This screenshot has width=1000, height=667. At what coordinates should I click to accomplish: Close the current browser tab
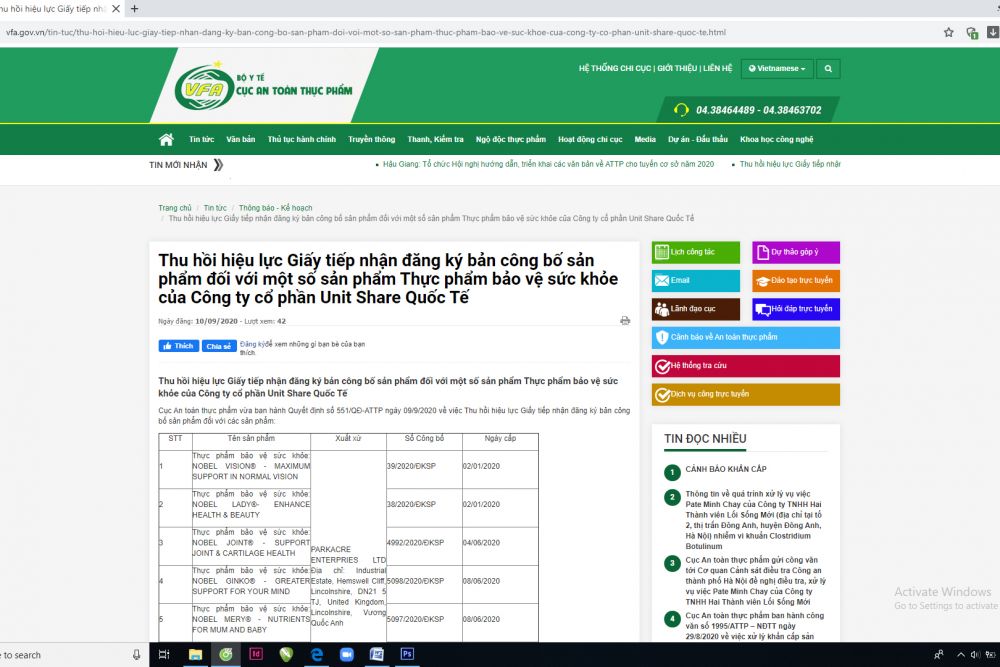pyautogui.click(x=116, y=9)
